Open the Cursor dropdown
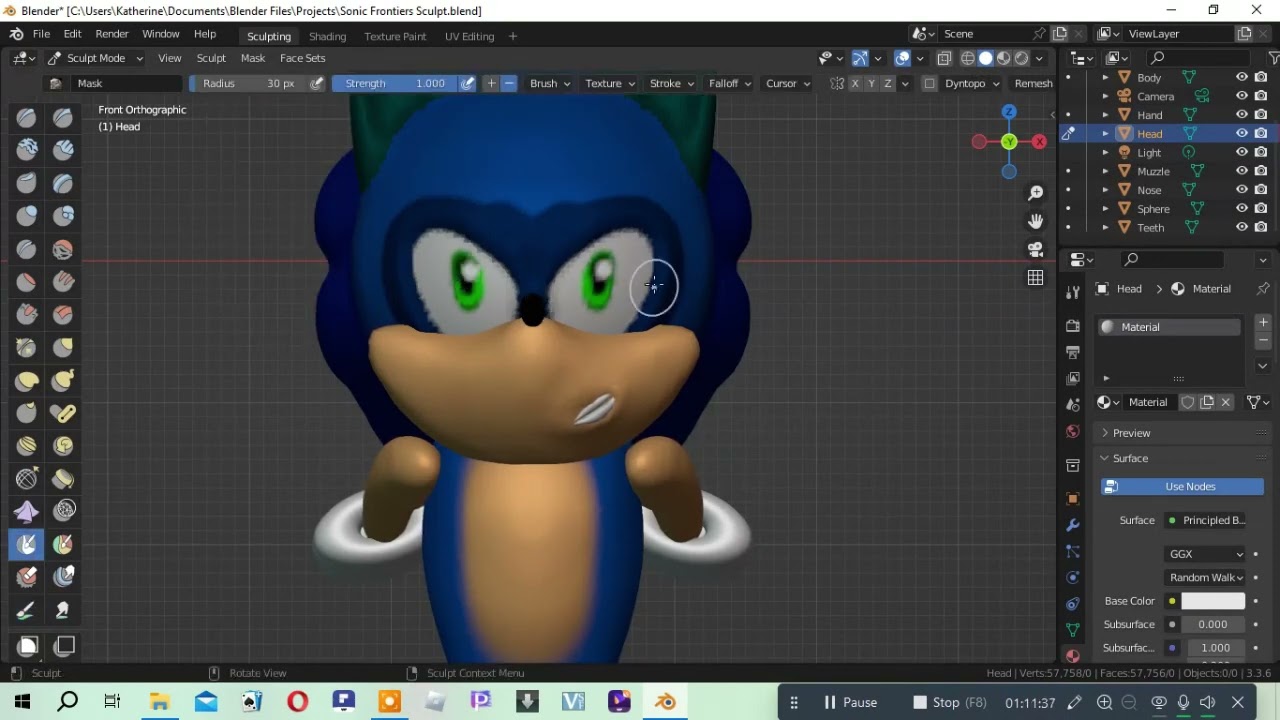The height and width of the screenshot is (720, 1280). 788,83
